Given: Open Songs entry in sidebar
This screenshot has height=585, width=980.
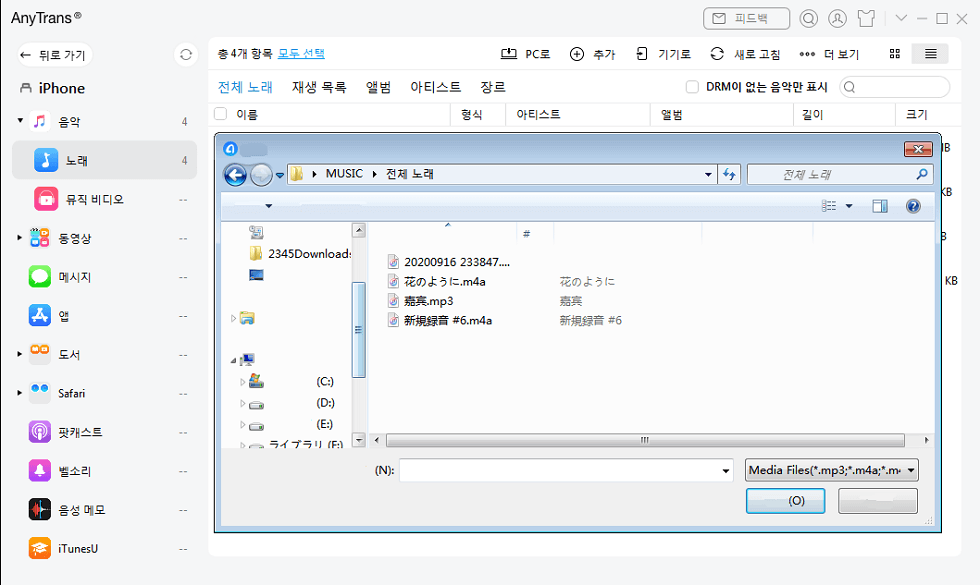Looking at the screenshot, I should click(104, 160).
